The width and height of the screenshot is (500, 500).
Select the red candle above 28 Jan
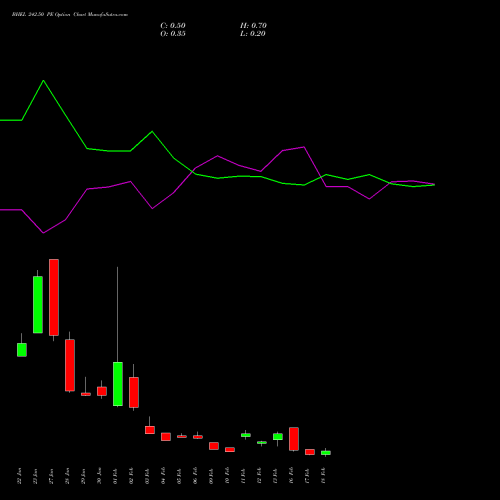70,365
